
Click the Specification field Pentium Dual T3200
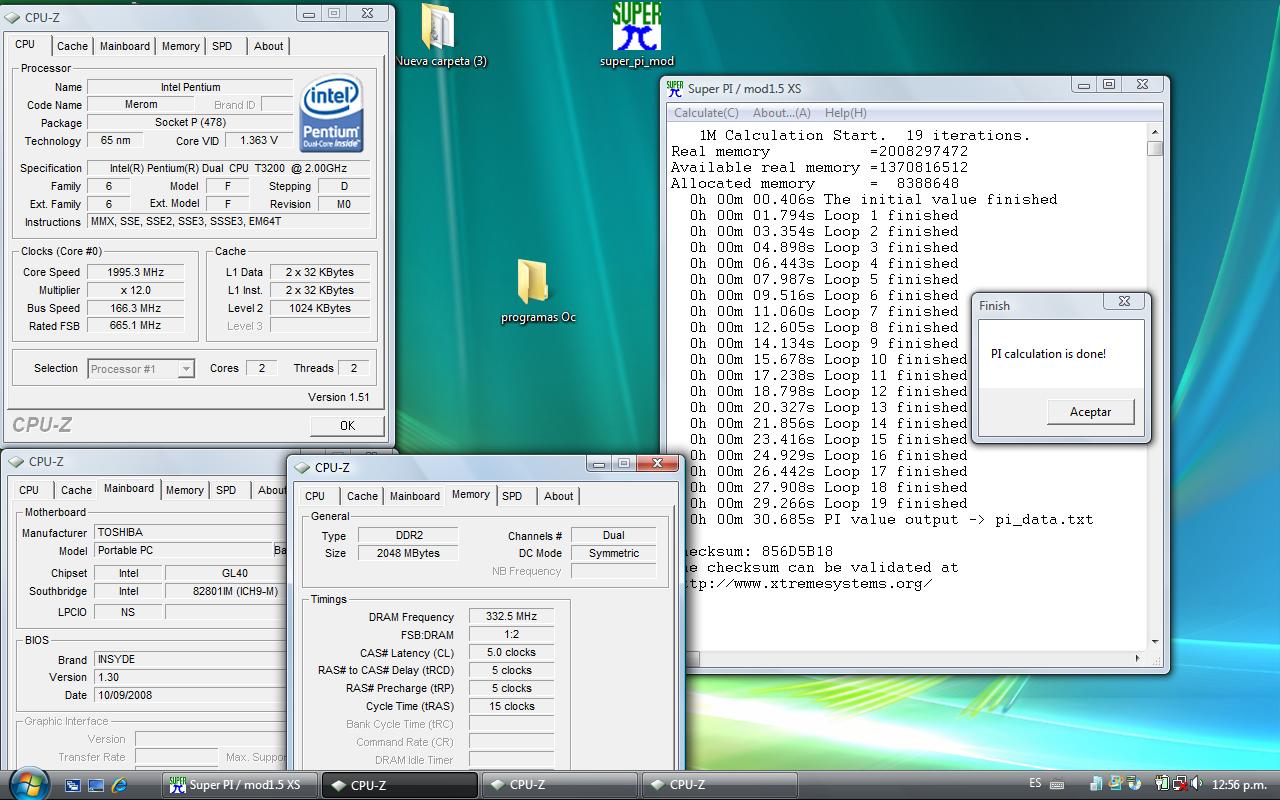[229, 168]
